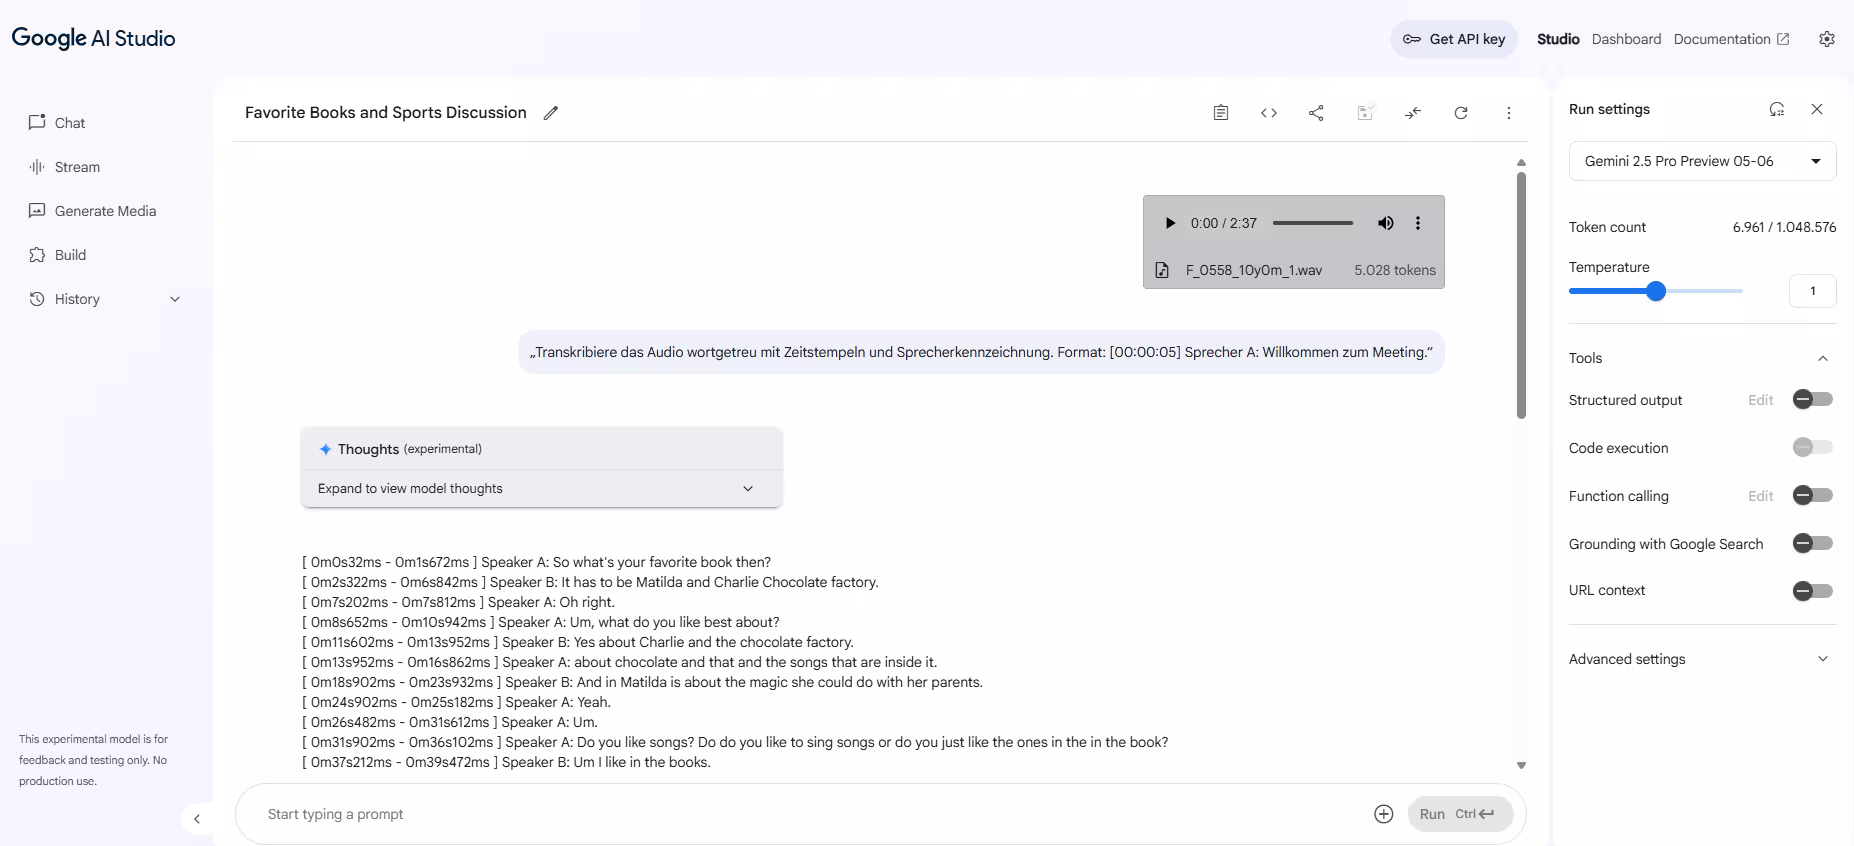Click the scroll-up arrow of chat
1854x846 pixels.
pyautogui.click(x=1521, y=162)
